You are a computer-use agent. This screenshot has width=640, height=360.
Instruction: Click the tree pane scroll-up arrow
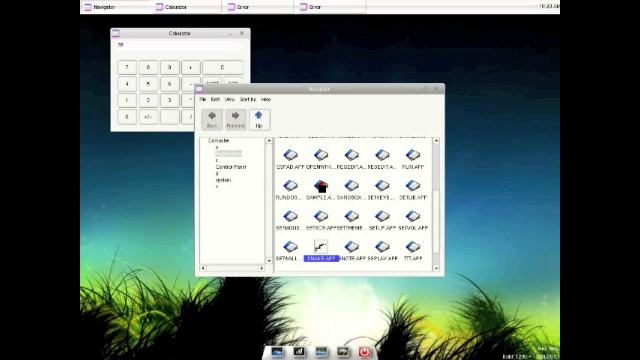click(x=269, y=140)
